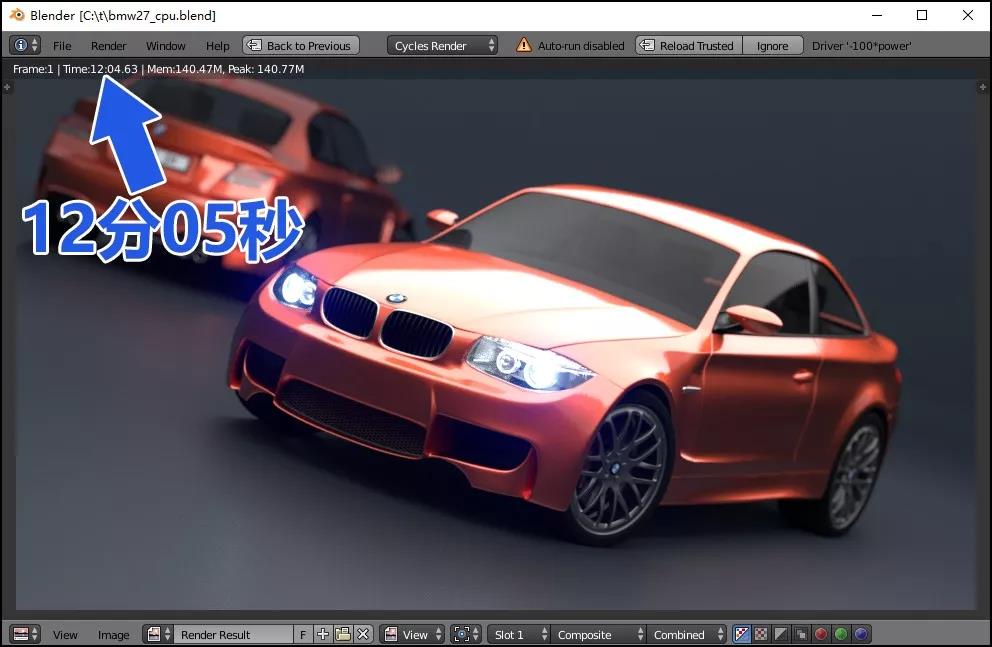Viewport: 992px width, 647px height.
Task: Browse linked images with image icon dropdown
Action: click(x=158, y=634)
